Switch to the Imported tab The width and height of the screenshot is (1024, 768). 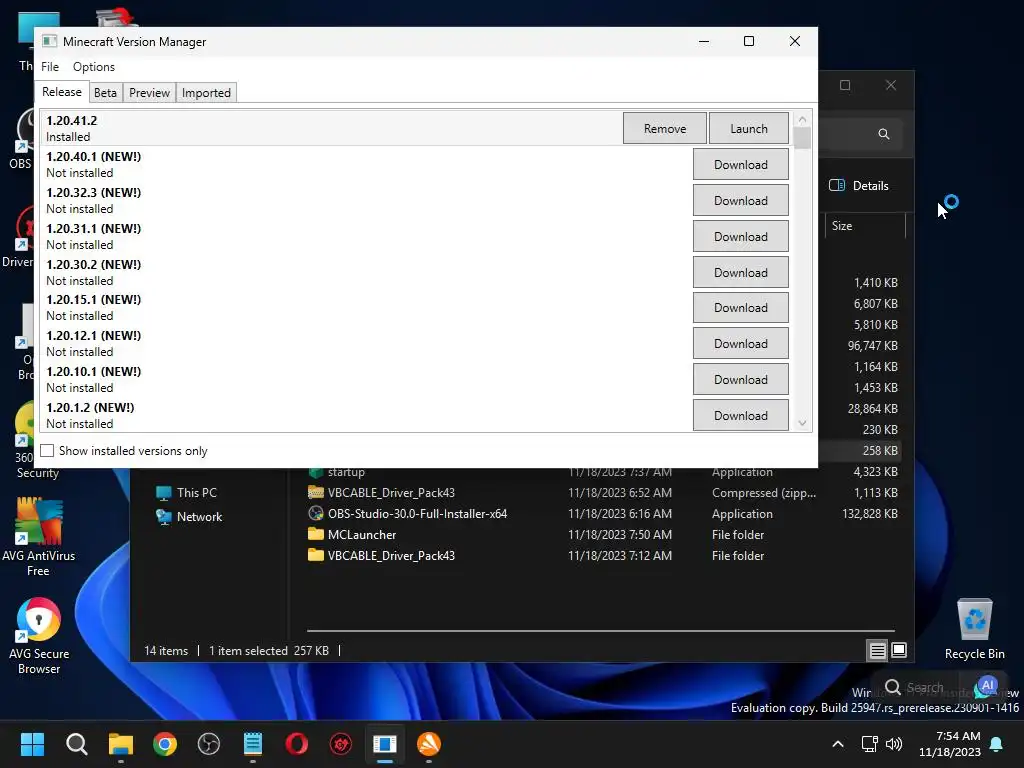[x=206, y=93]
